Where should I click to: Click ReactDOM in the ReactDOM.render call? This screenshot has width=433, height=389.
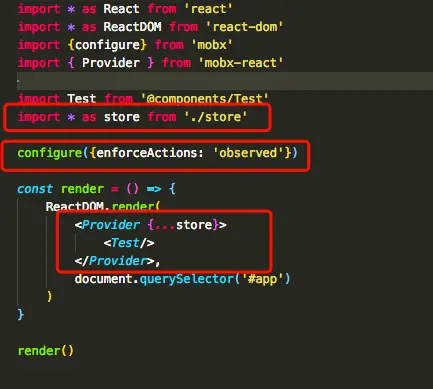tap(75, 207)
